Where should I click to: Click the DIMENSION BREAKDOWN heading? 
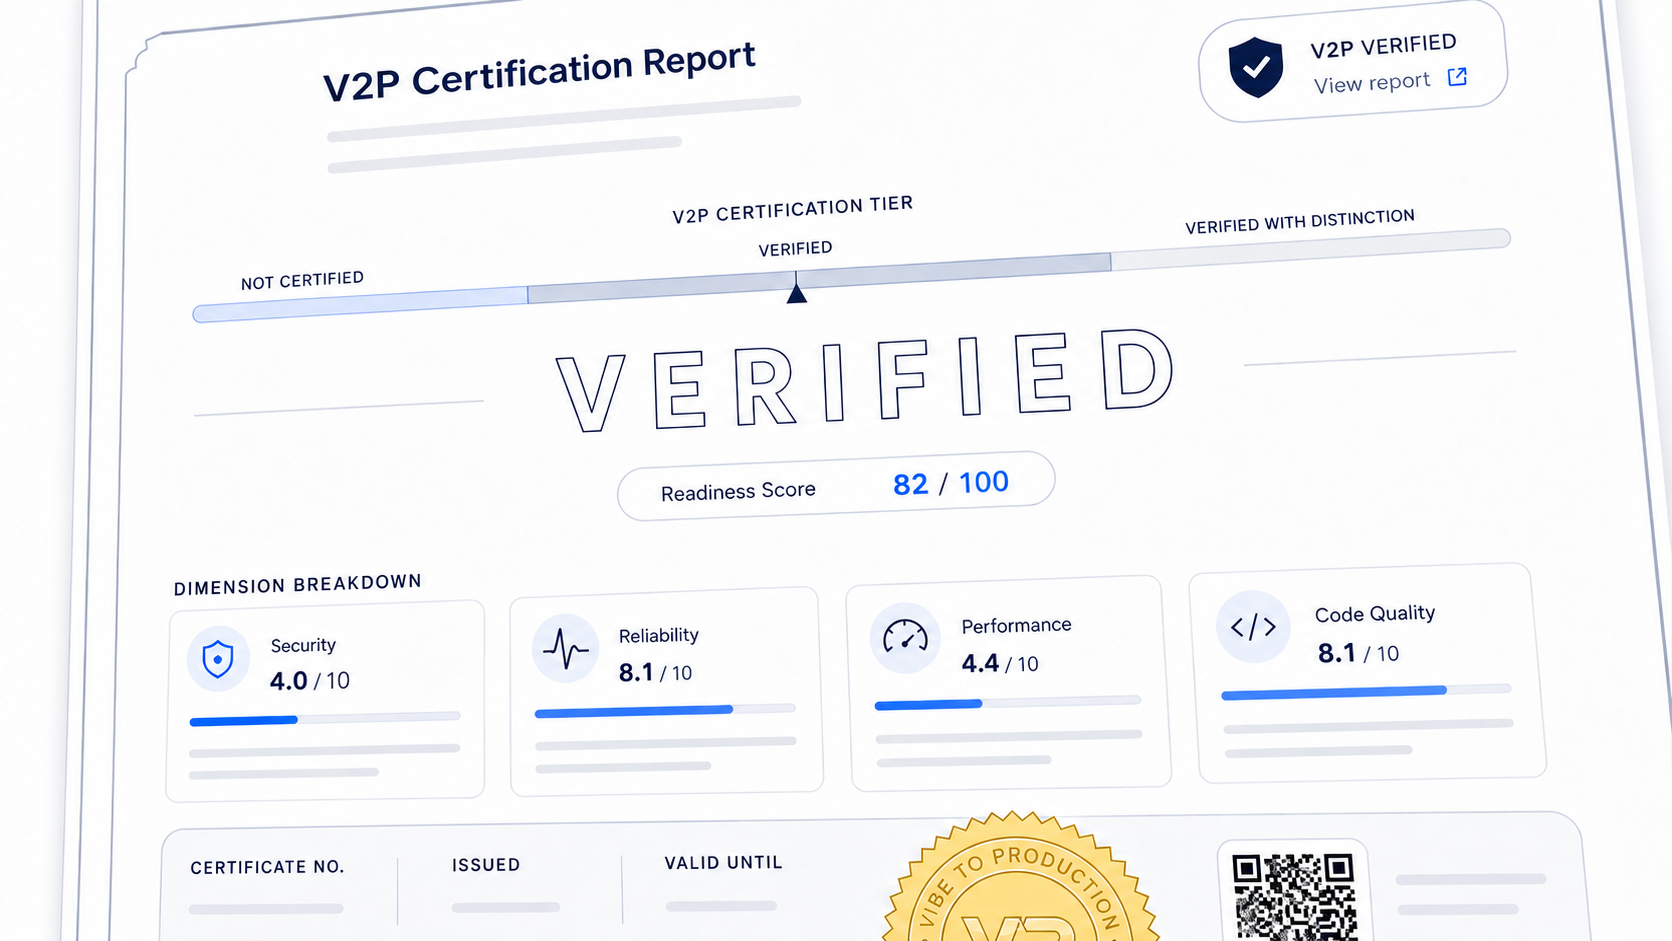[x=298, y=584]
